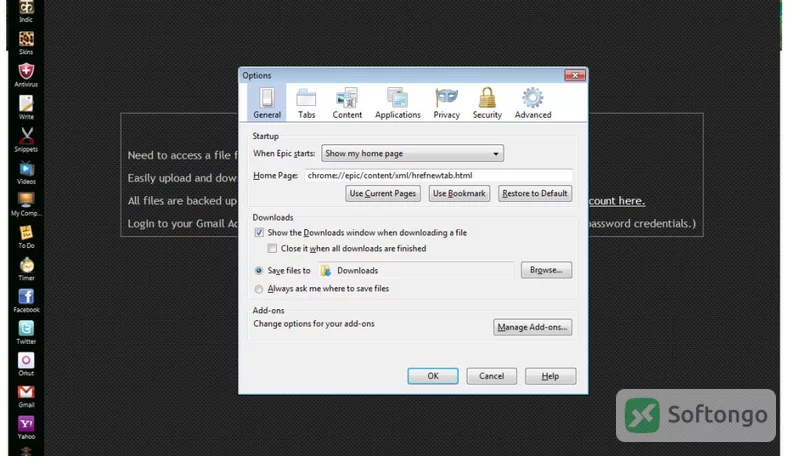
Task: Switch to the Content options tab
Action: click(347, 103)
